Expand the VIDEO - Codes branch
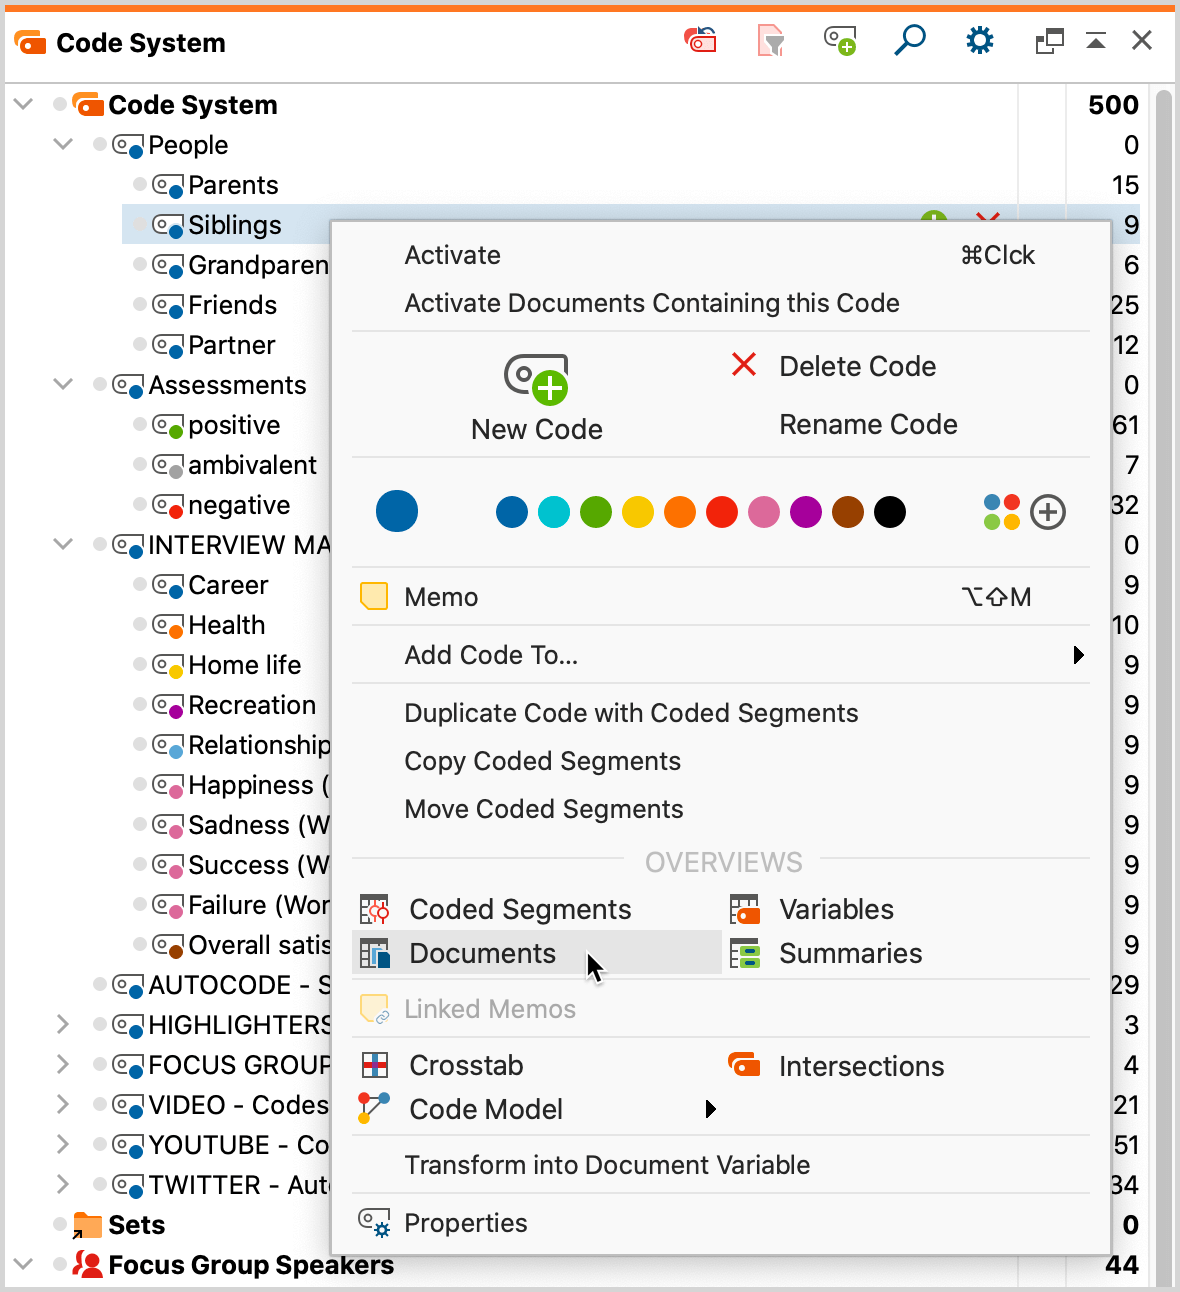Viewport: 1180px width, 1292px height. coord(63,1104)
